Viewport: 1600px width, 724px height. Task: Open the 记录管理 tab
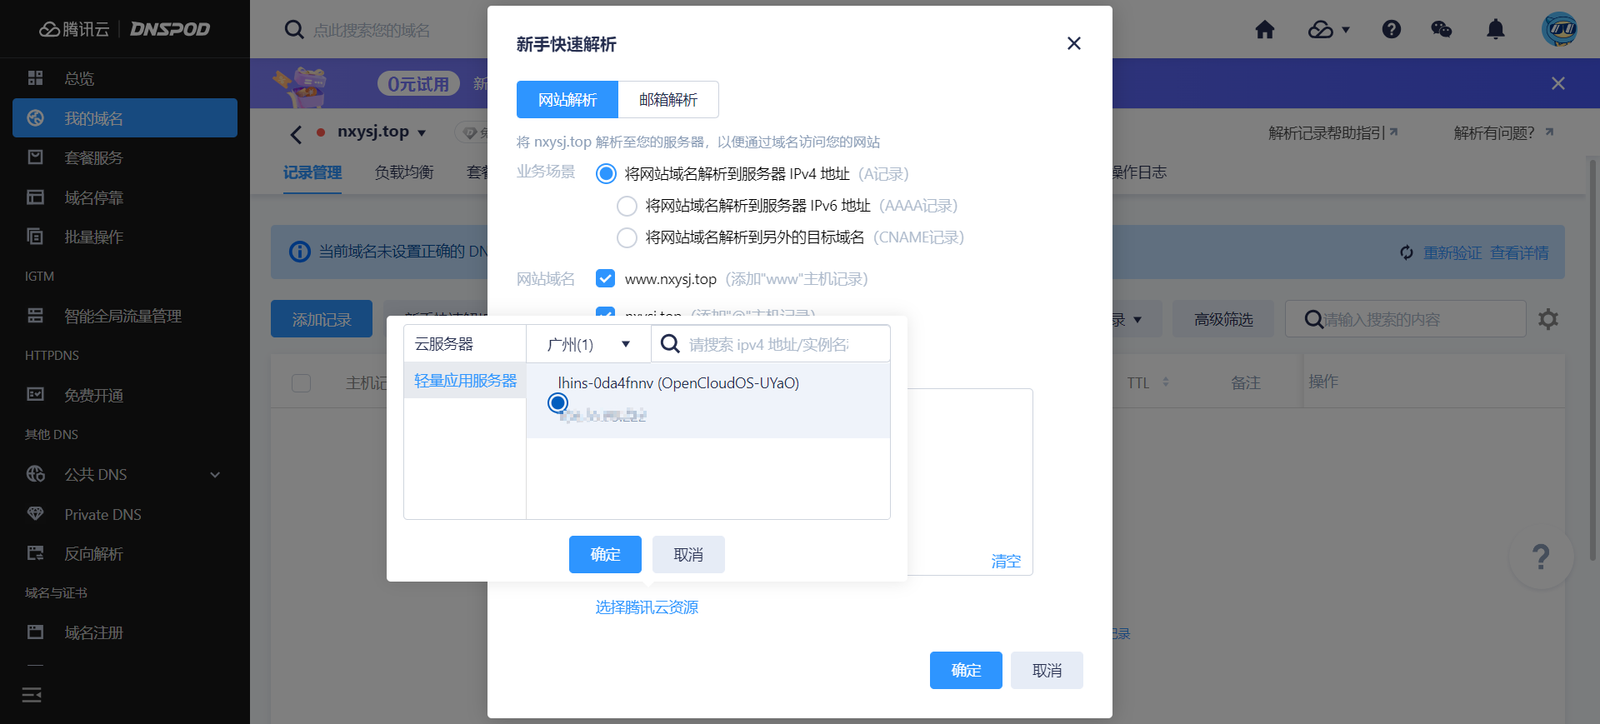coord(312,172)
